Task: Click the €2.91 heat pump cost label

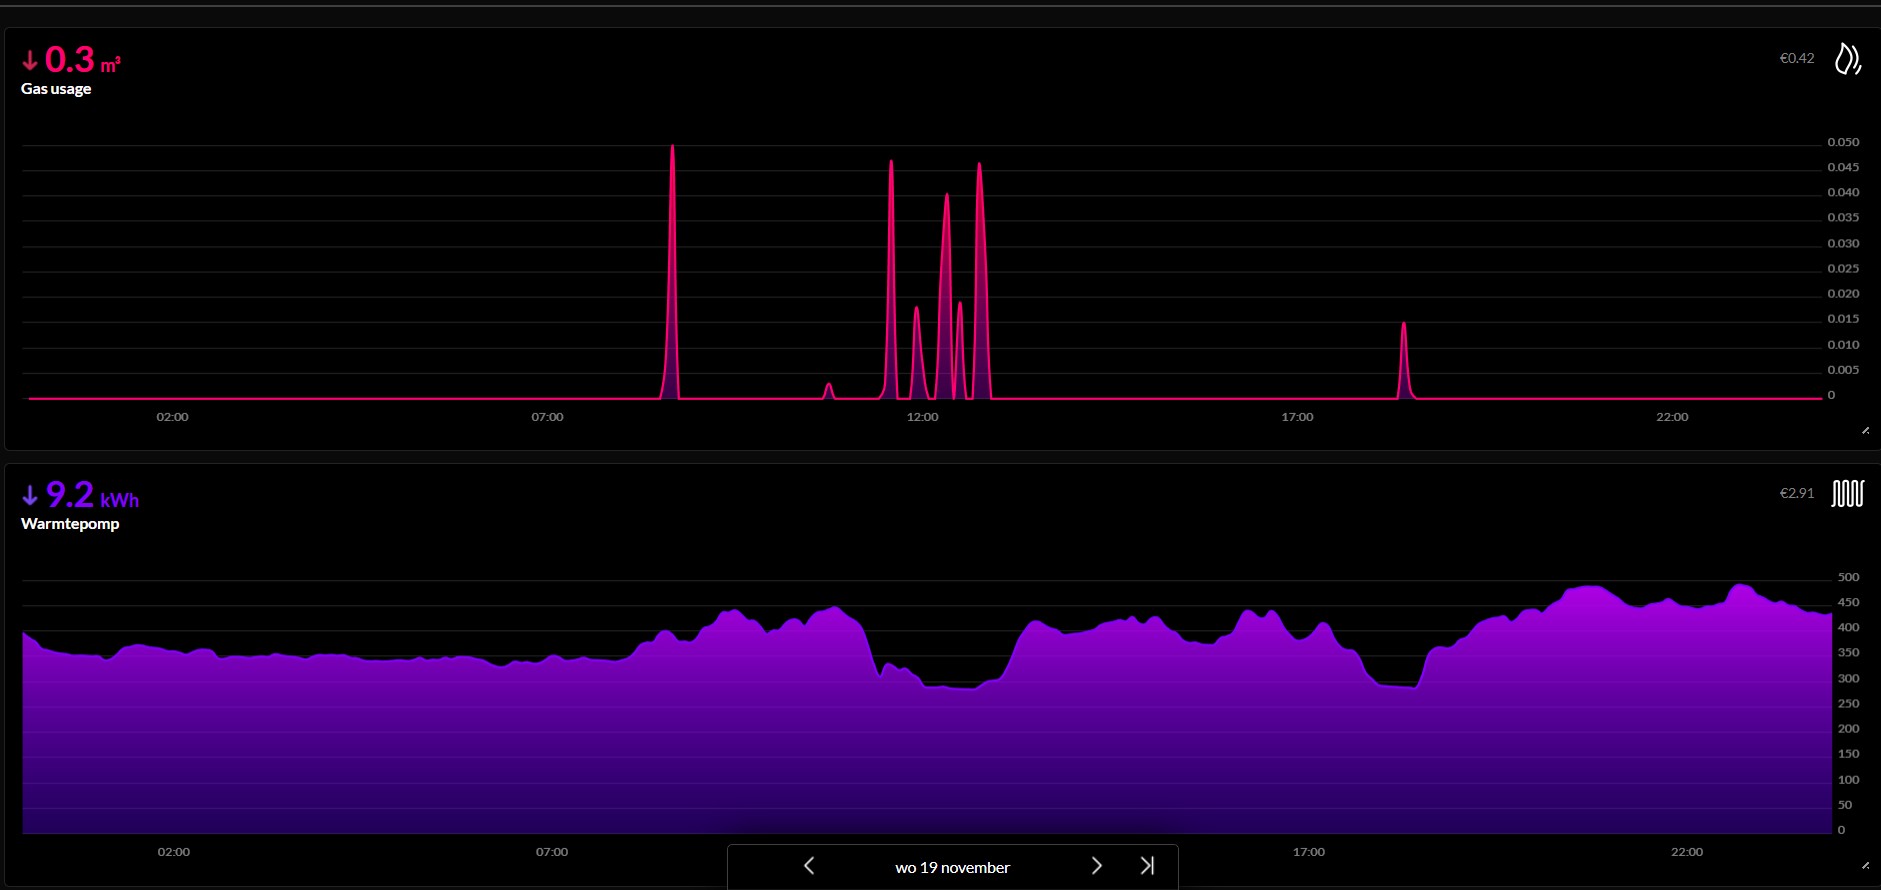Action: coord(1796,493)
